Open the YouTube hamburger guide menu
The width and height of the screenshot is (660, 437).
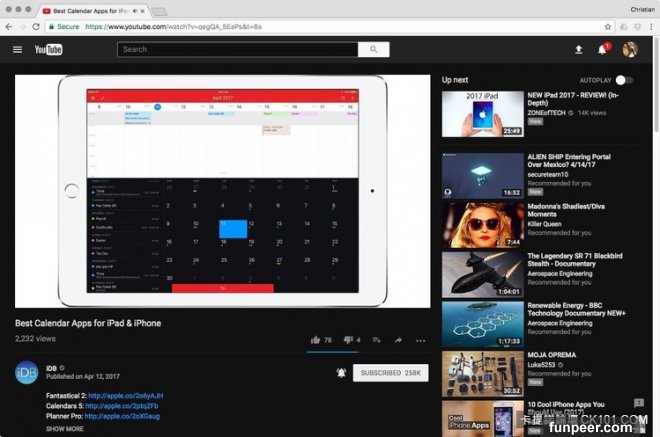click(x=17, y=49)
